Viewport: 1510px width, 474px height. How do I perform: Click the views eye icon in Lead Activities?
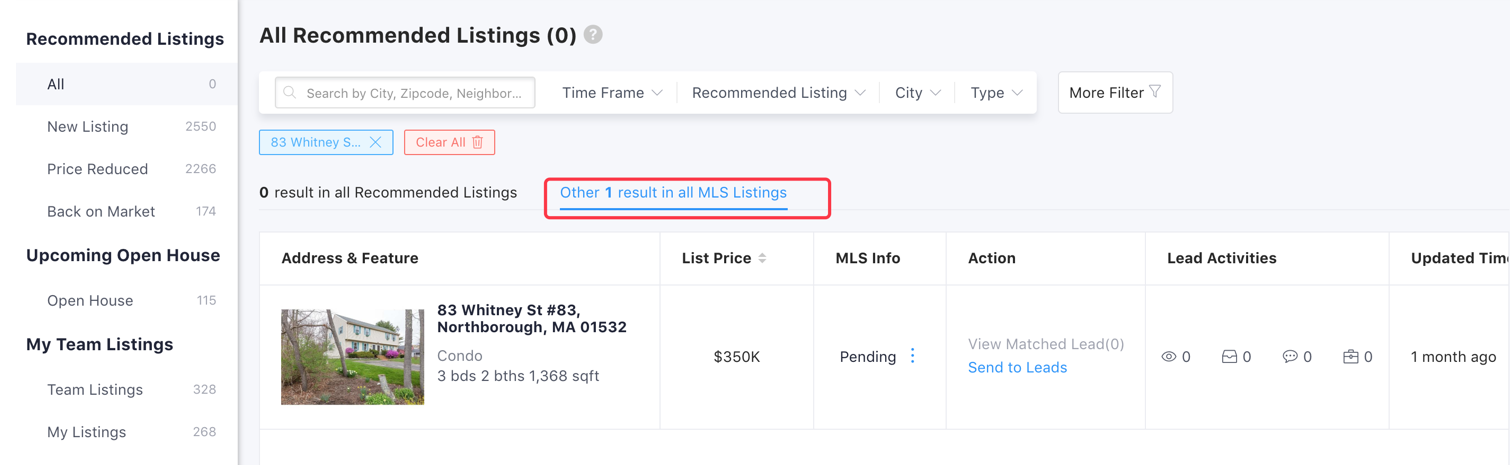click(1169, 357)
